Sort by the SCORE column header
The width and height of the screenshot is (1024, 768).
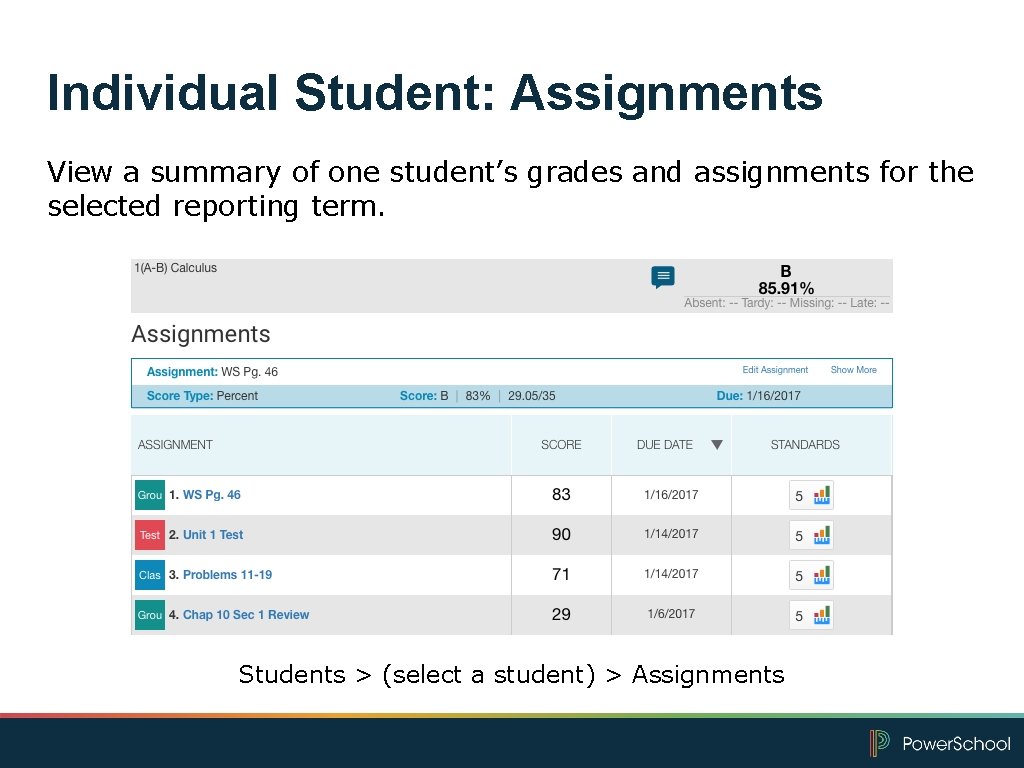pos(561,445)
